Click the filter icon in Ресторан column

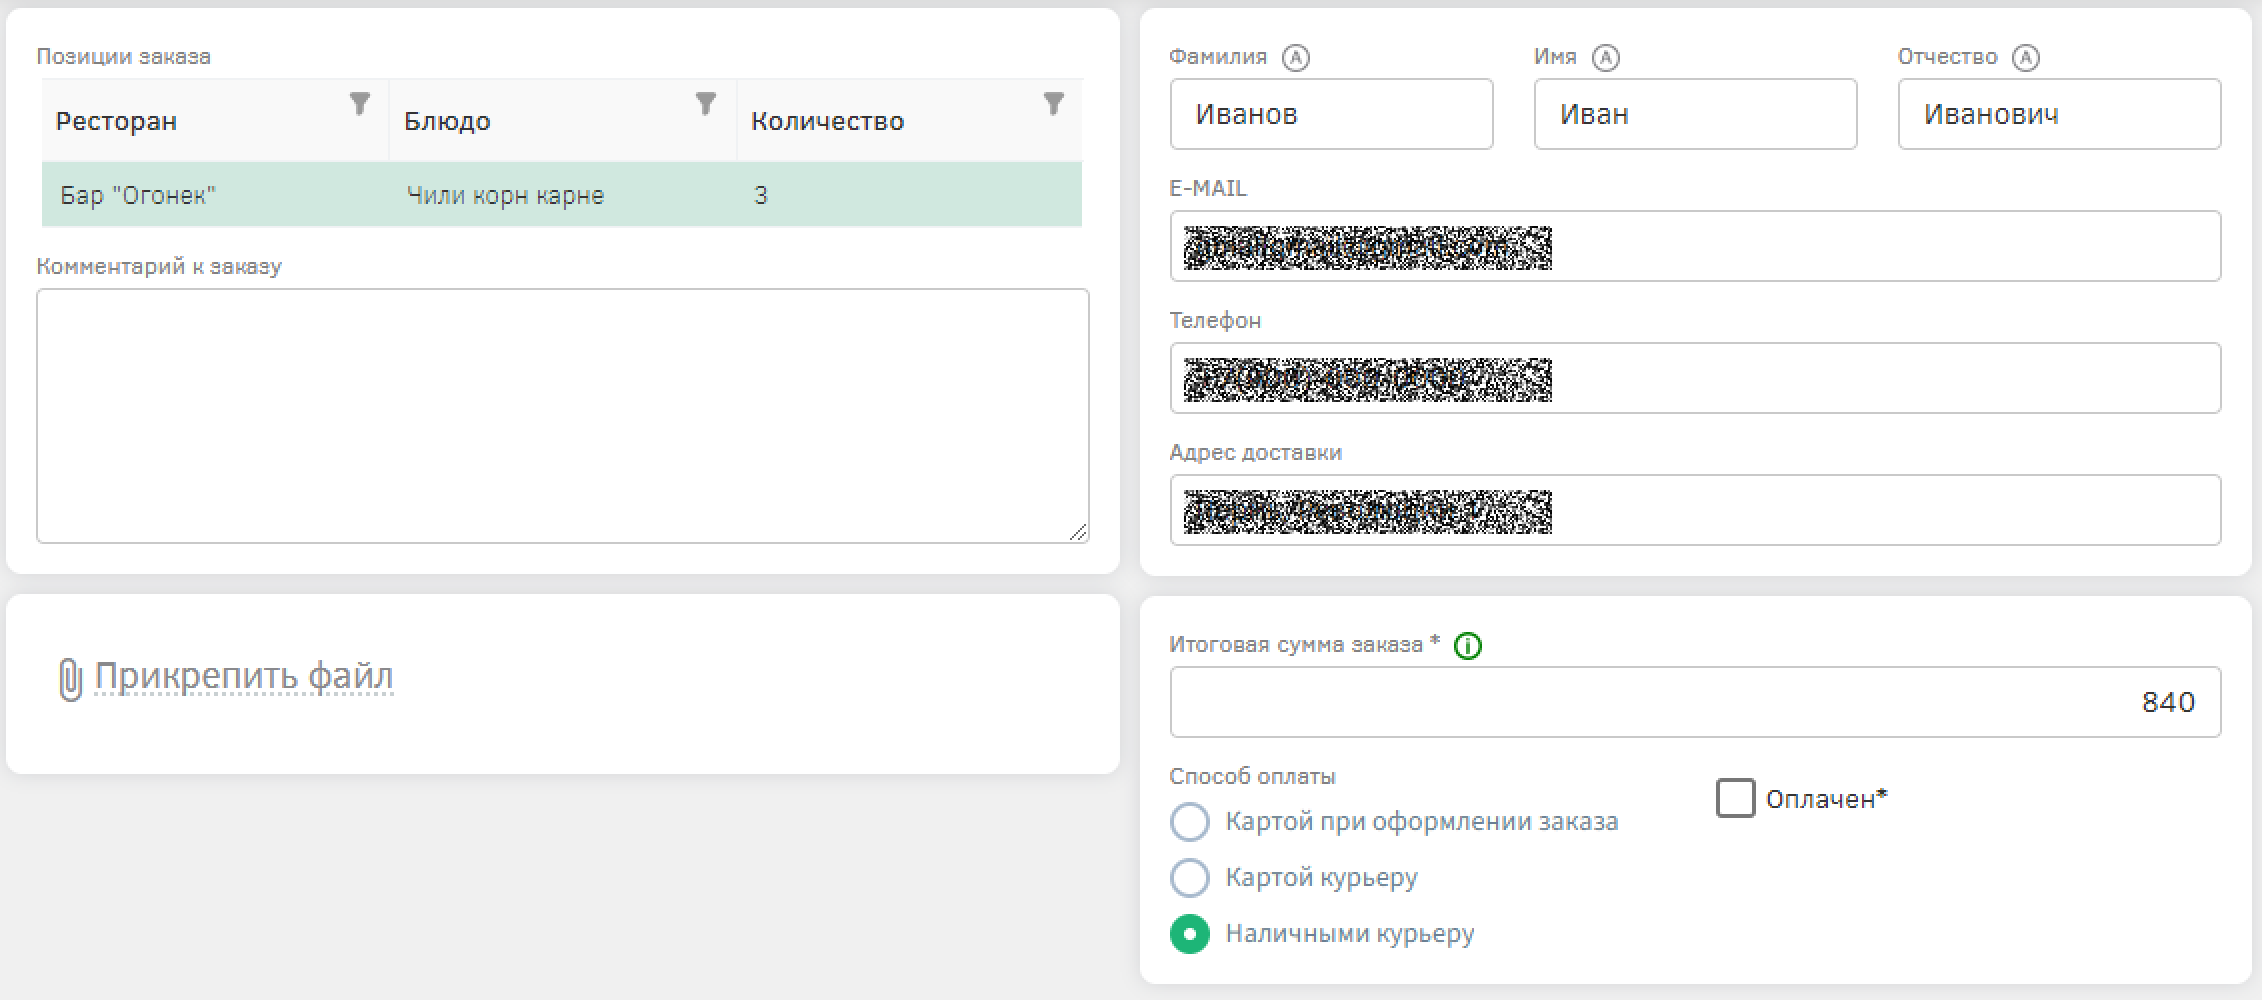pos(359,103)
